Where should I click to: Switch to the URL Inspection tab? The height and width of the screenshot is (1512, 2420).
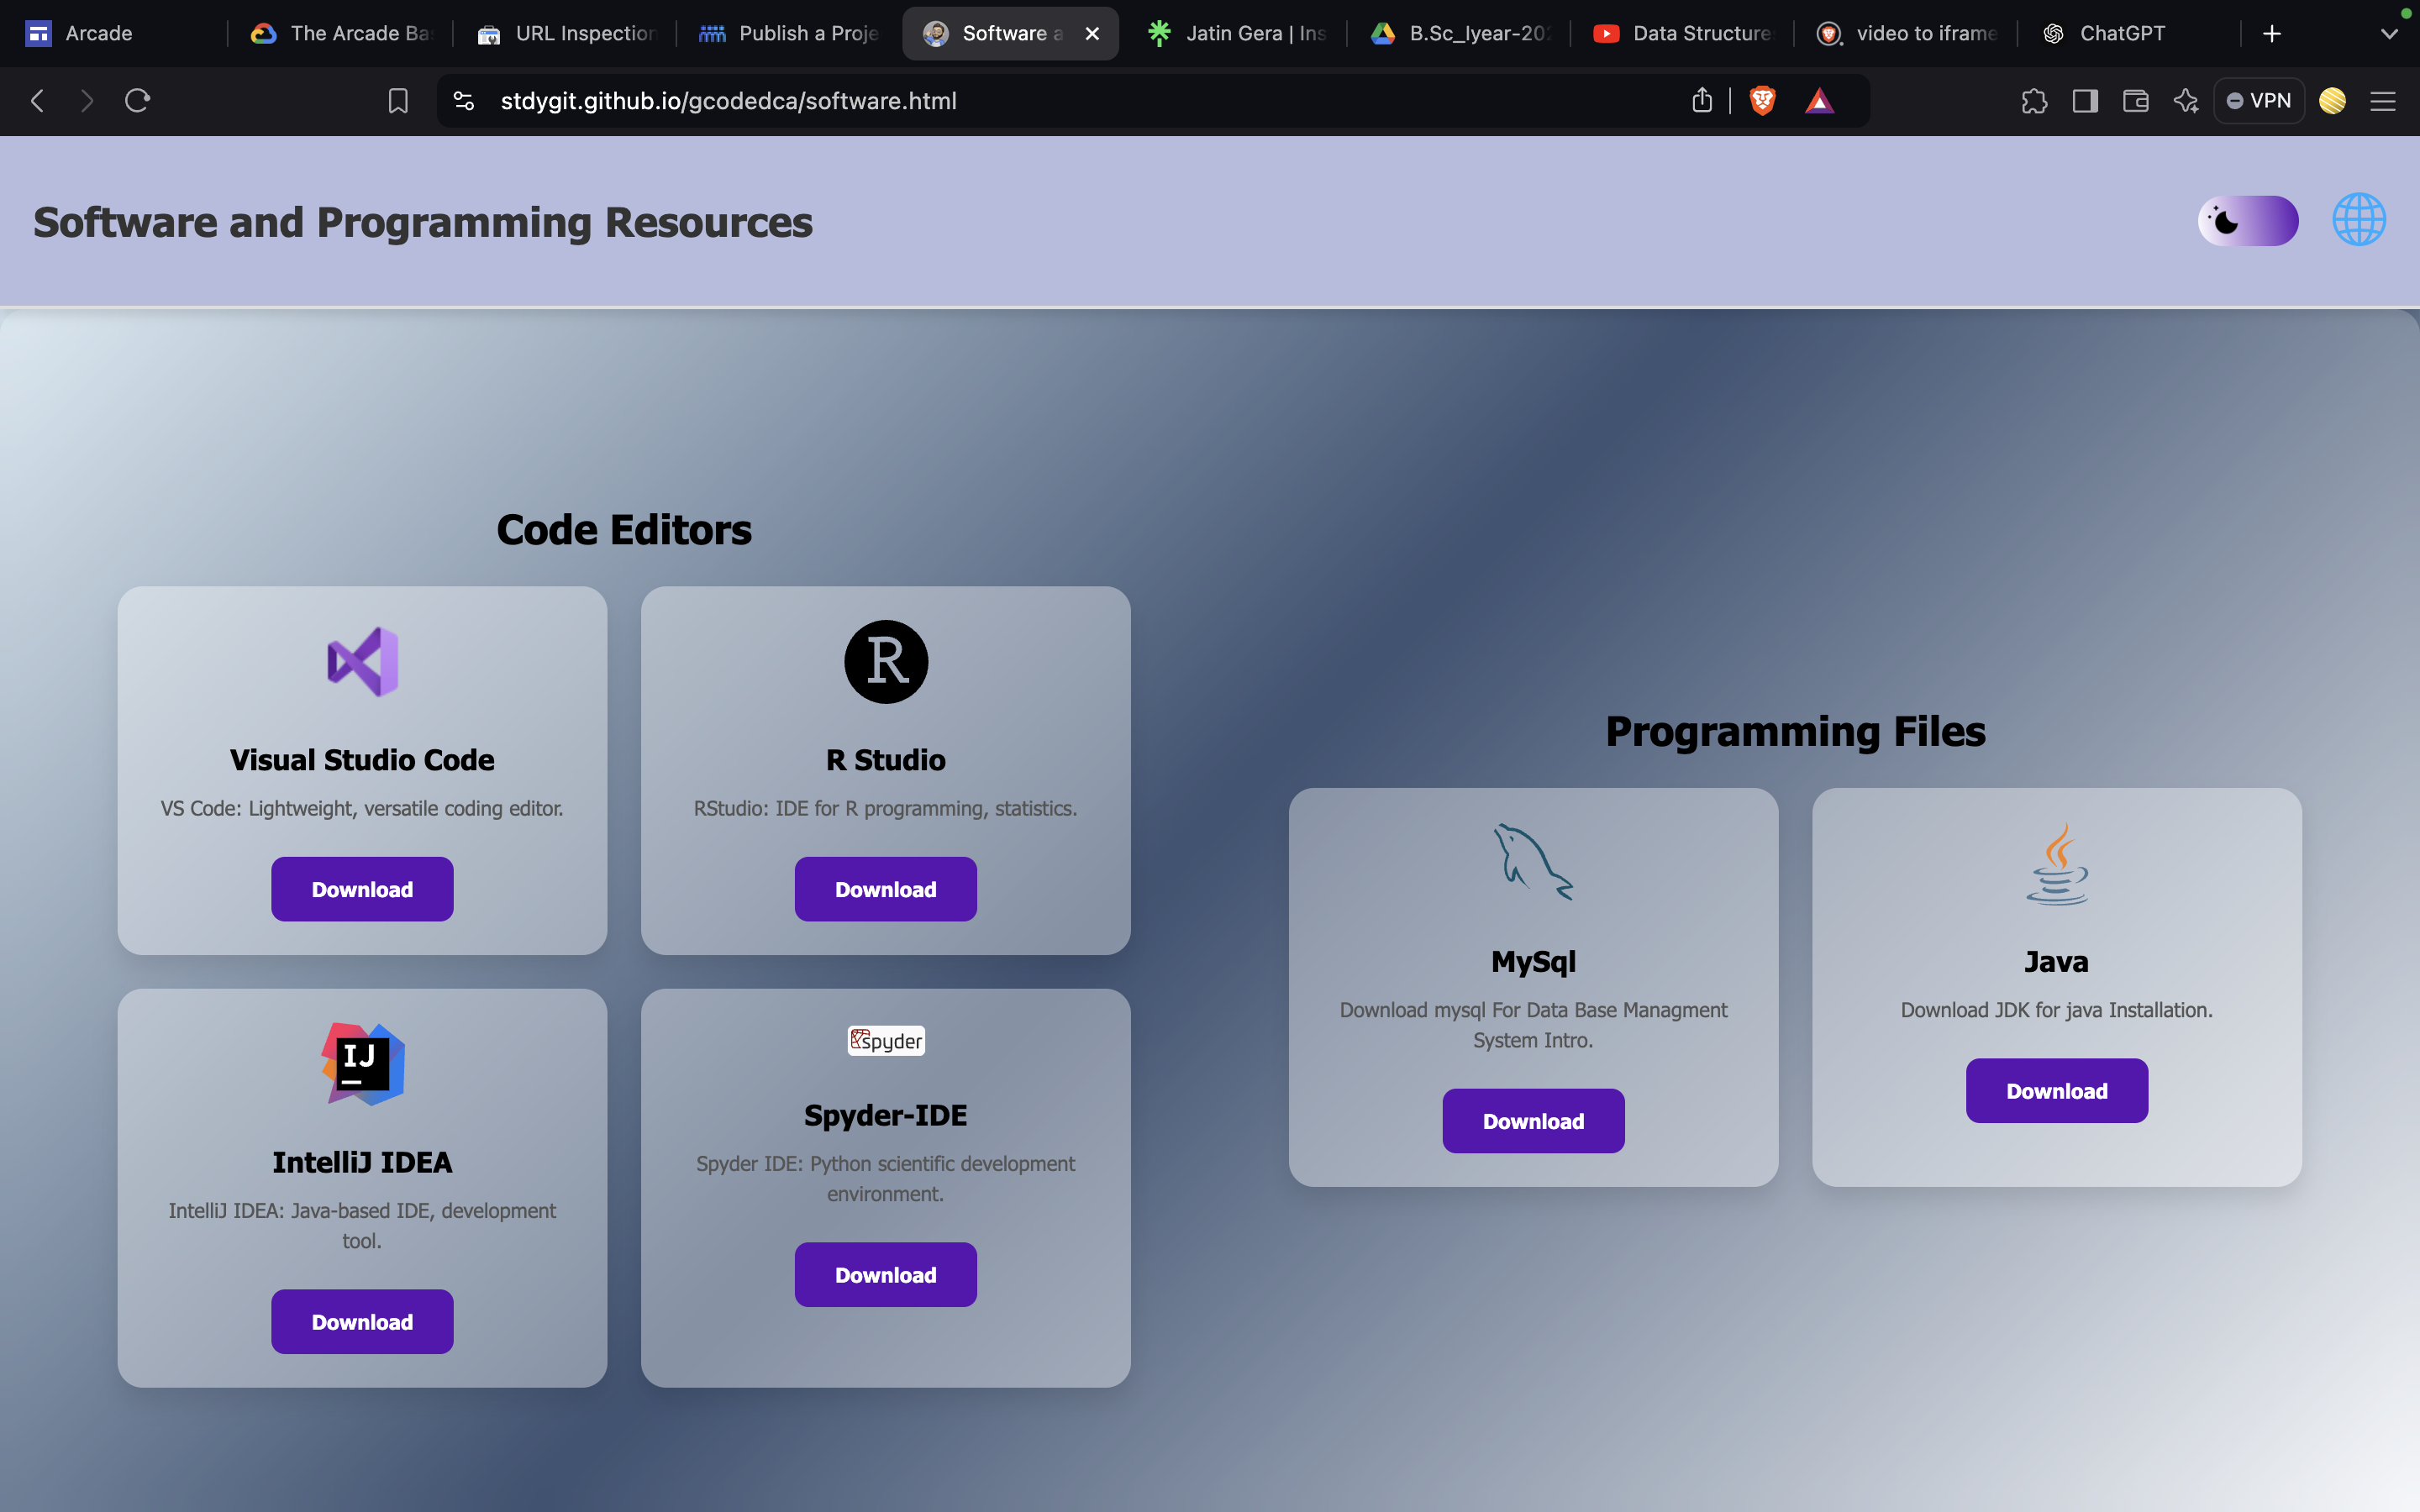565,34
